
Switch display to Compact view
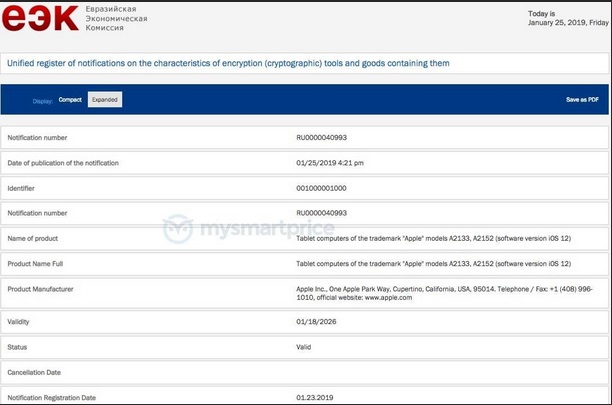[x=70, y=99]
